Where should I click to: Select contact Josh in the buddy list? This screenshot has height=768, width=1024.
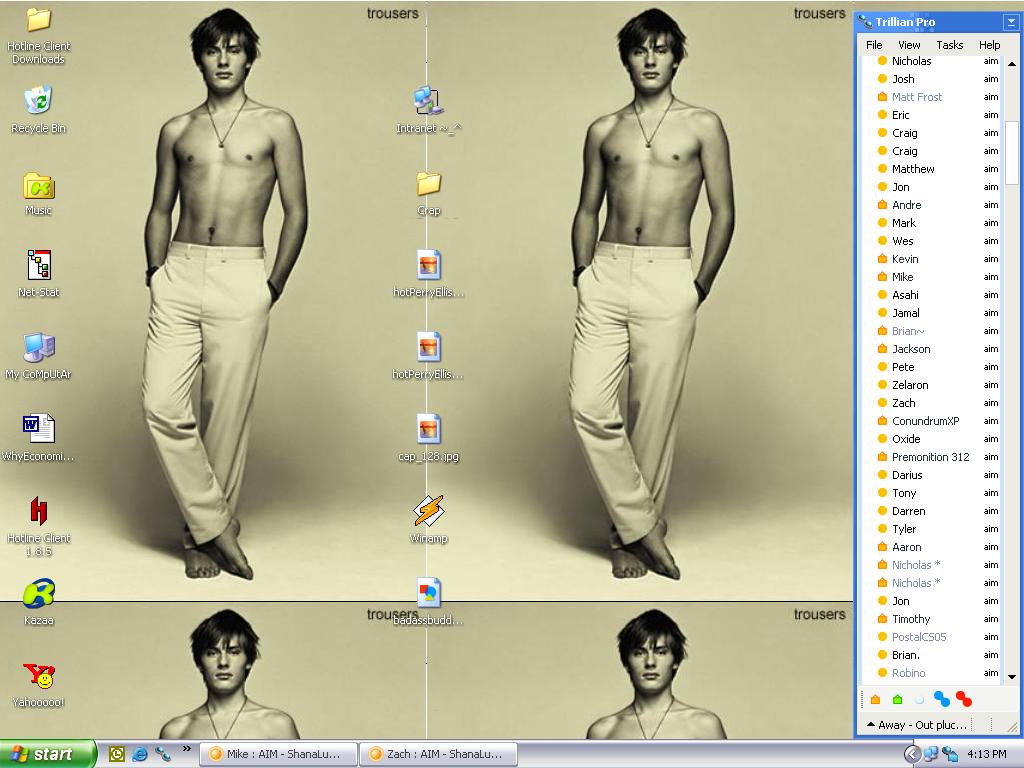(930, 79)
